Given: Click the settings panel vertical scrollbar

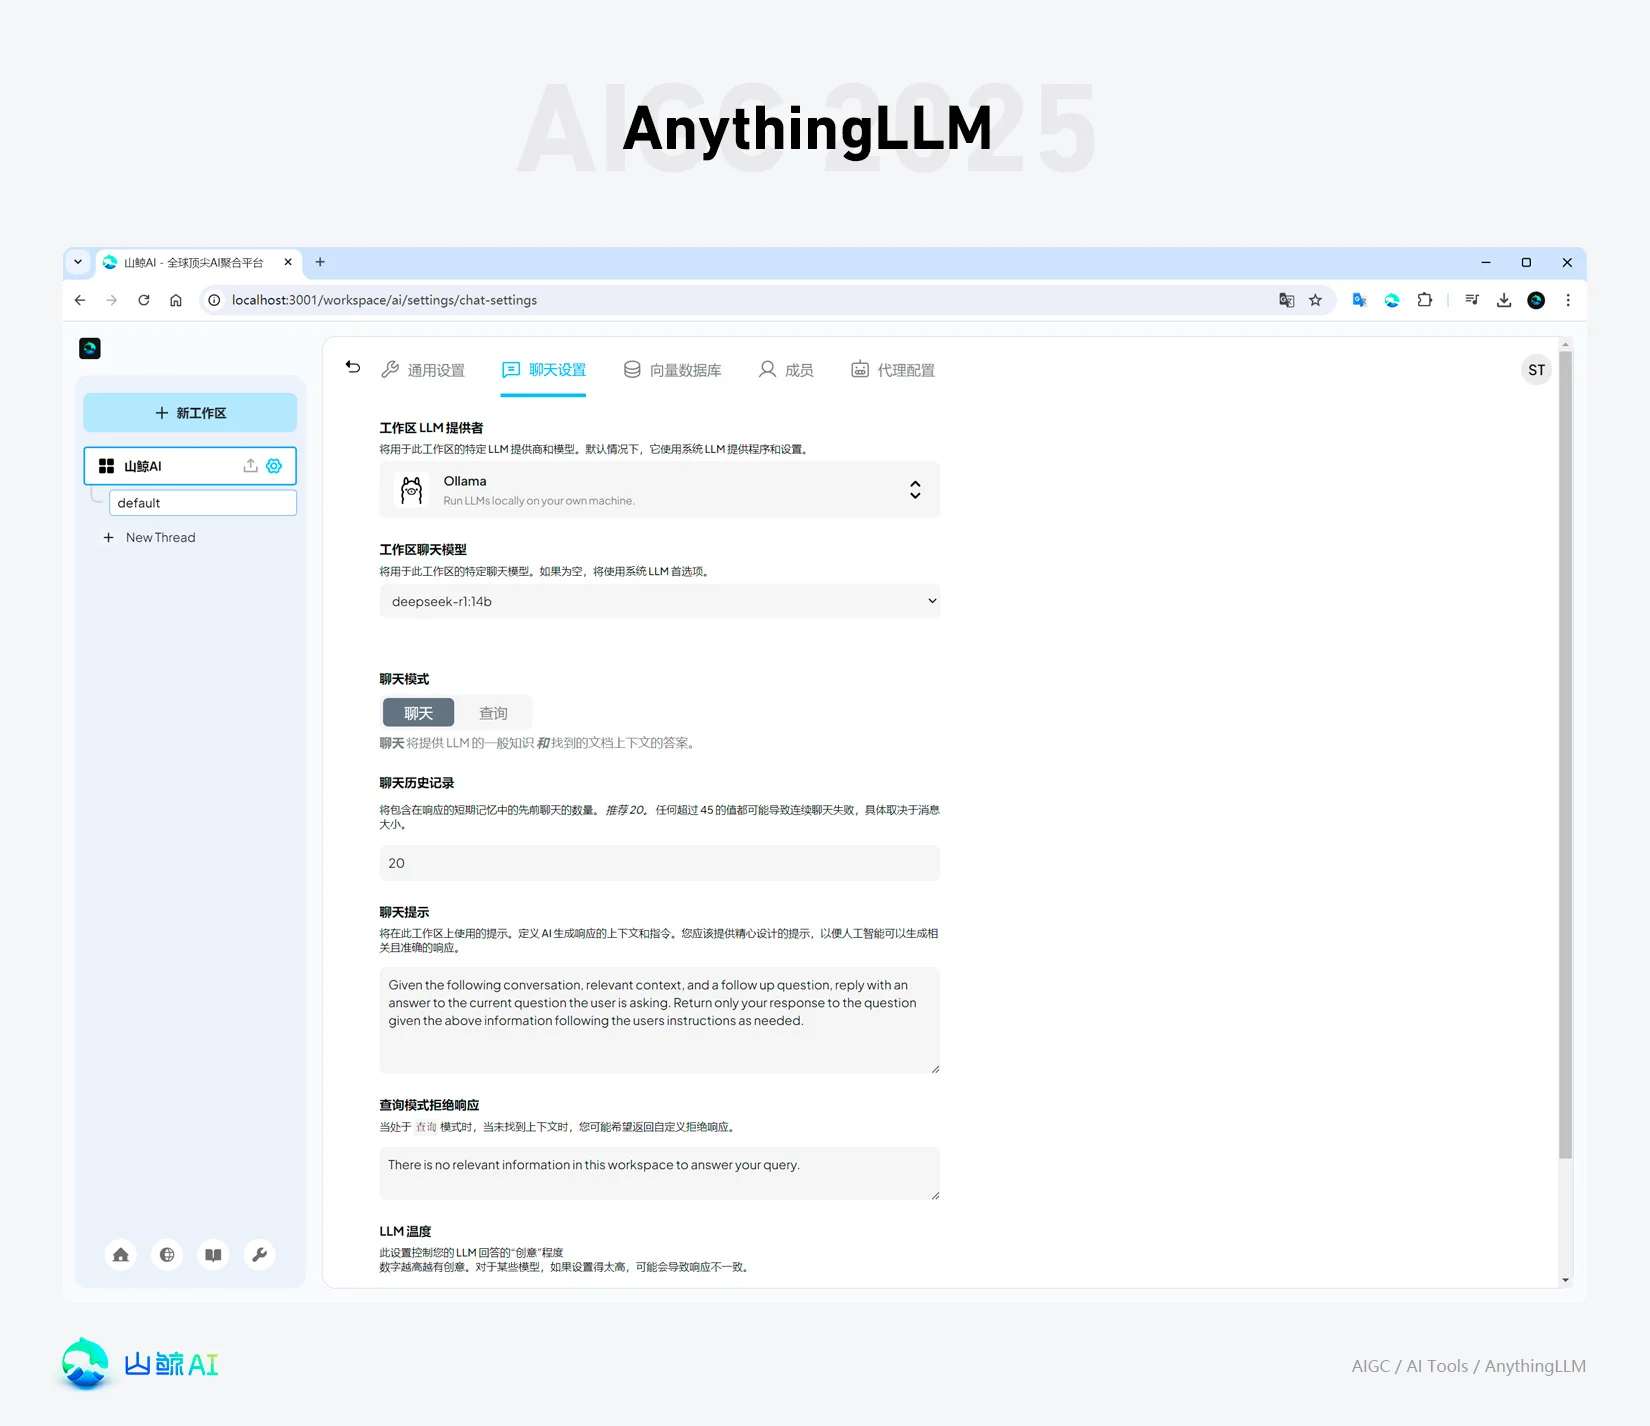Looking at the screenshot, I should point(1566,755).
